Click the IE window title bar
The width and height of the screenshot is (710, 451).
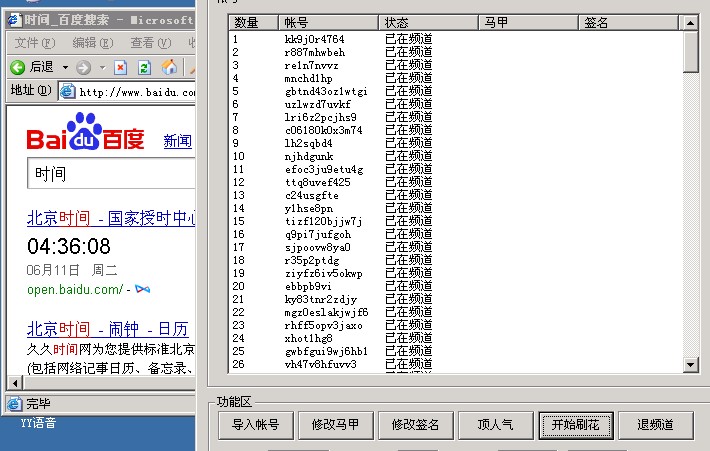click(101, 20)
